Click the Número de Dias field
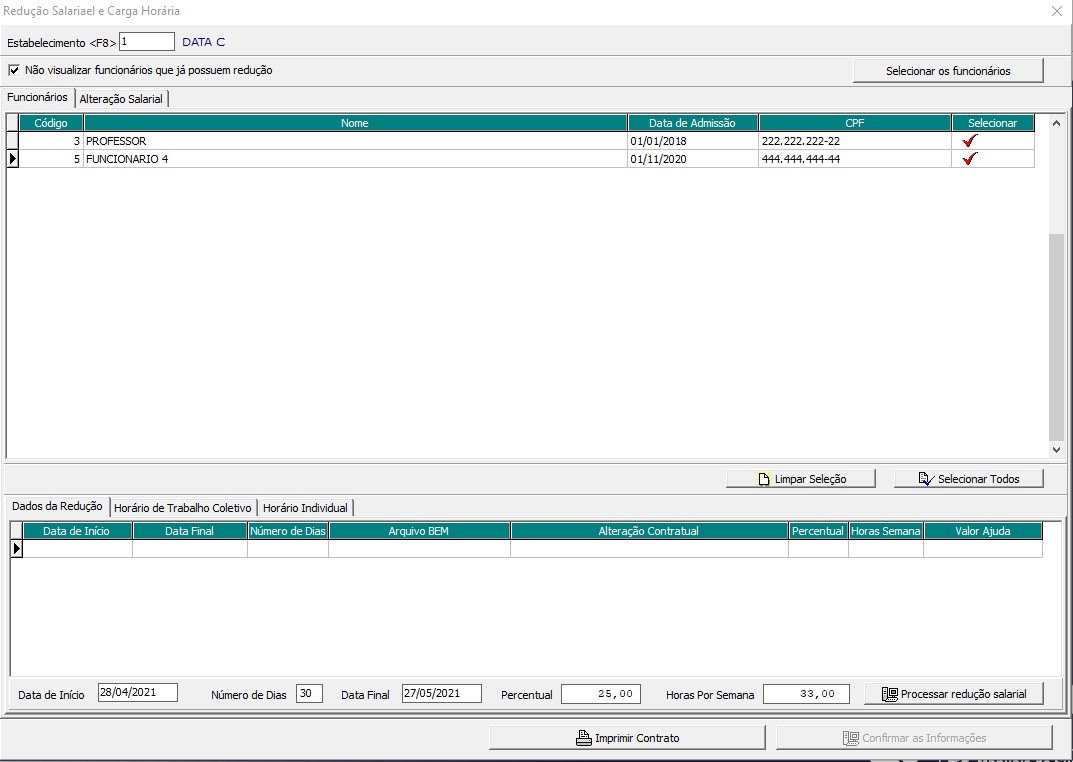Viewport: 1073px width, 762px height. 309,693
